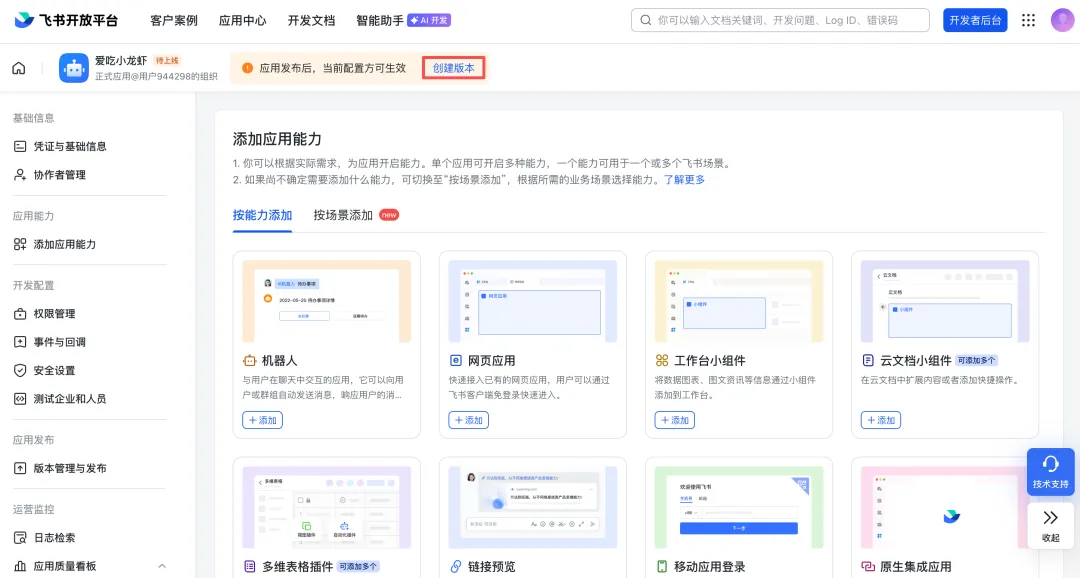Screen dimensions: 1080x578
Task: Click the 开发者后台 button
Action: (975, 21)
